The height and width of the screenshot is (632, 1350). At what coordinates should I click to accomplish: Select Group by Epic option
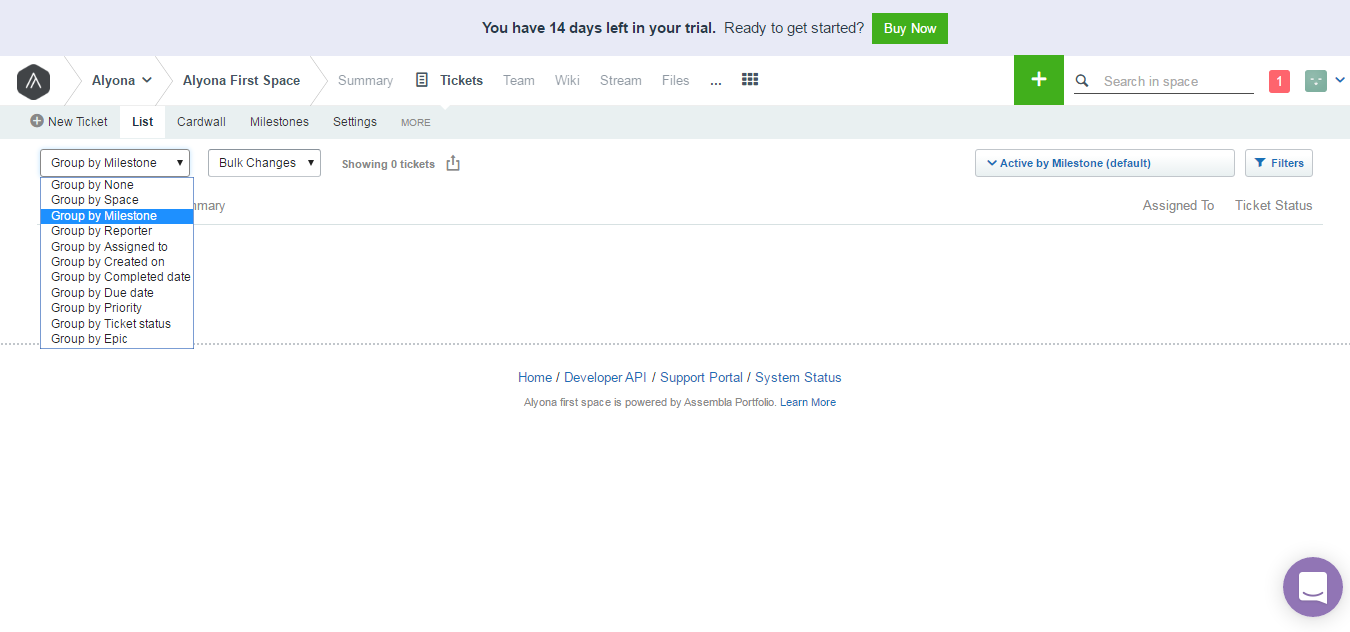coord(117,339)
